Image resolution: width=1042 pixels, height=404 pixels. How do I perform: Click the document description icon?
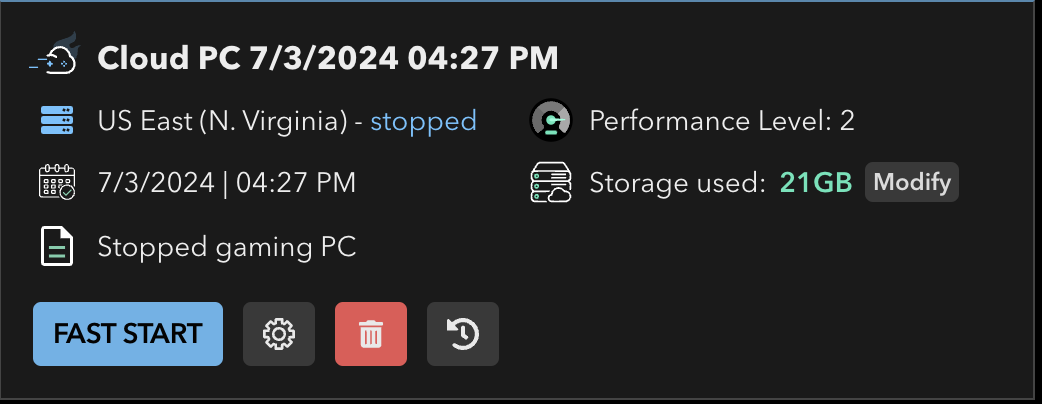coord(57,247)
